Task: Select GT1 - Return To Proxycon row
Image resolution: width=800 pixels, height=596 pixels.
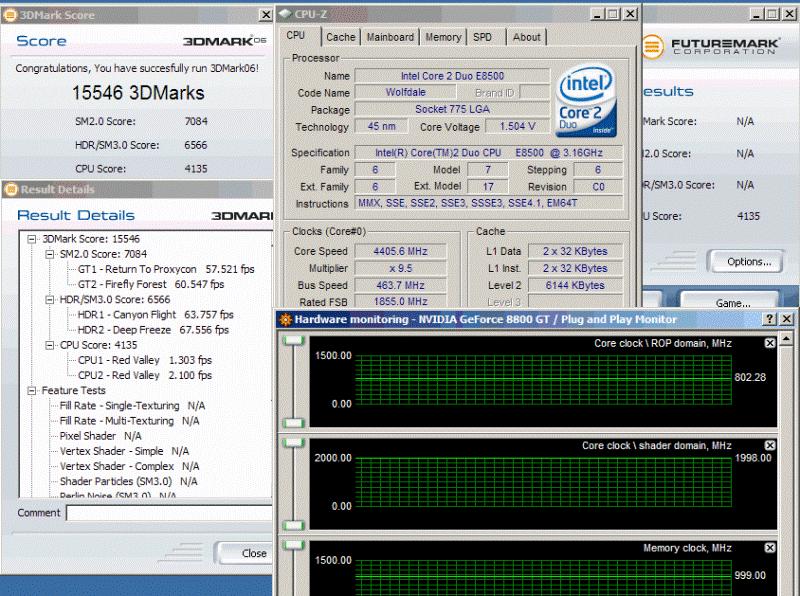Action: 166,269
